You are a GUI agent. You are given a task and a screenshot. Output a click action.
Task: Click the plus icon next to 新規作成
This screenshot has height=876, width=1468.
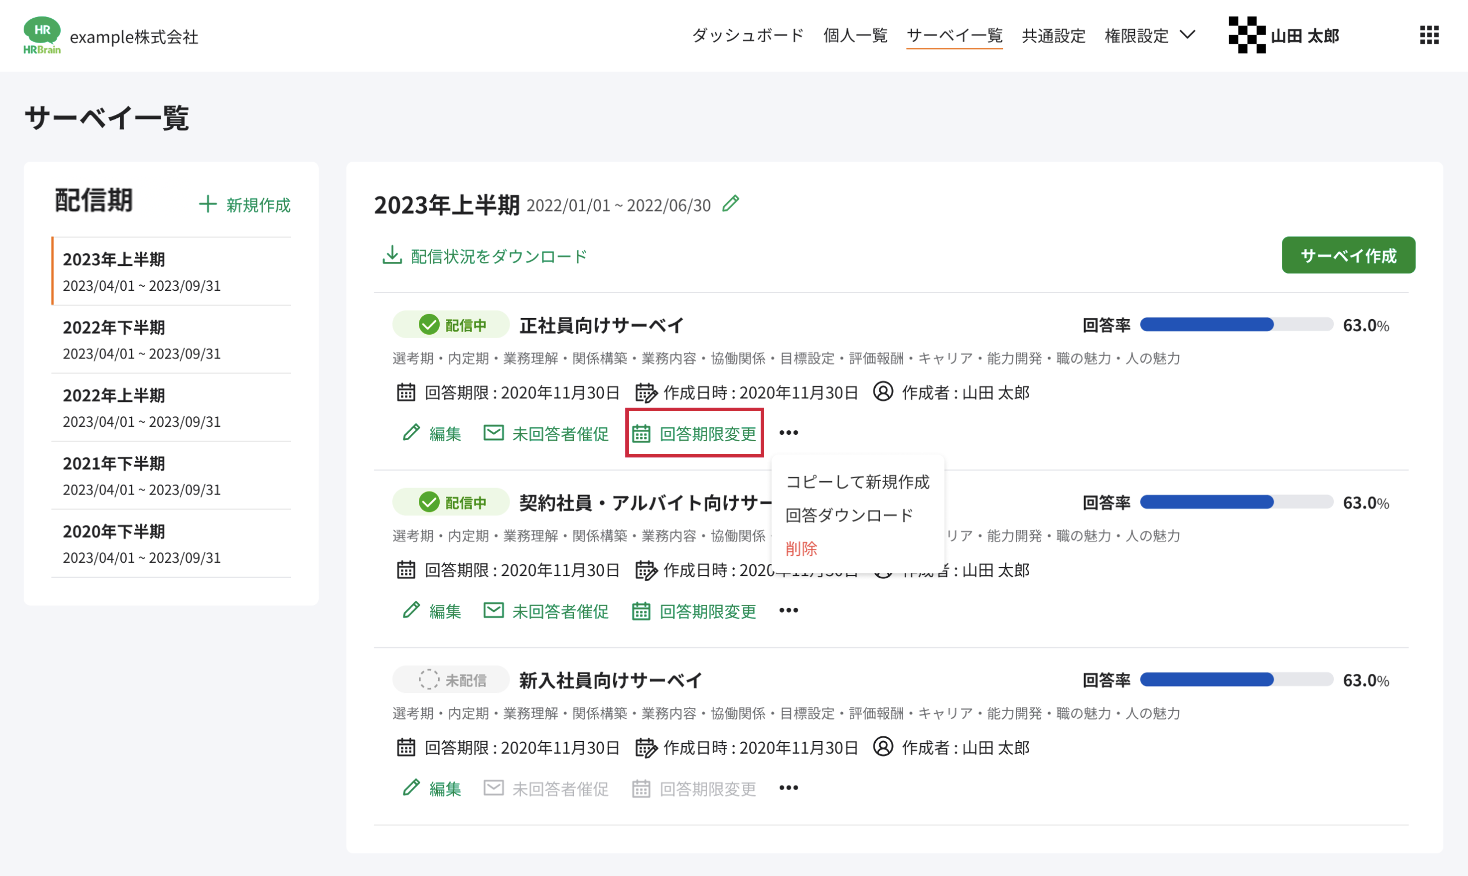coord(207,202)
